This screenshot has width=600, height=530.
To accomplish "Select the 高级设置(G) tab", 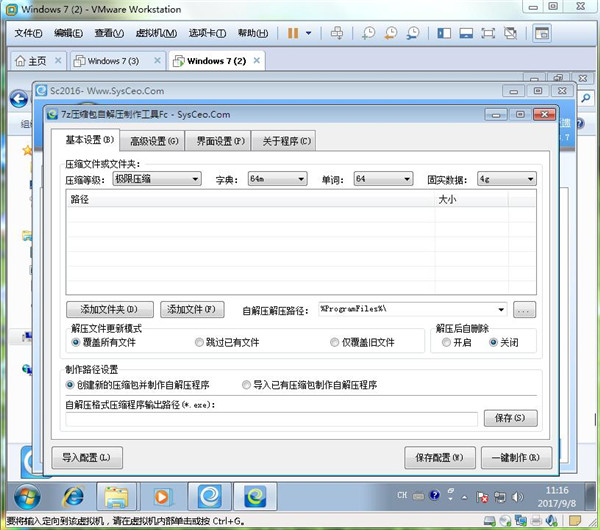I will 153,141.
